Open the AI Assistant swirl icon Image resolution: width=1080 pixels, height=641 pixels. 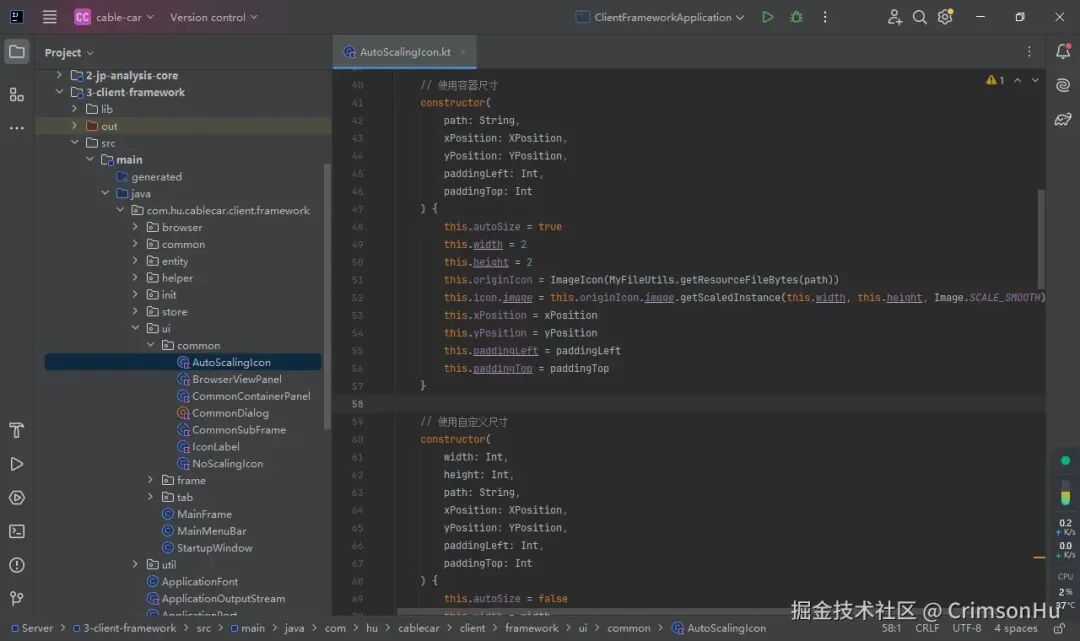pyautogui.click(x=1063, y=85)
